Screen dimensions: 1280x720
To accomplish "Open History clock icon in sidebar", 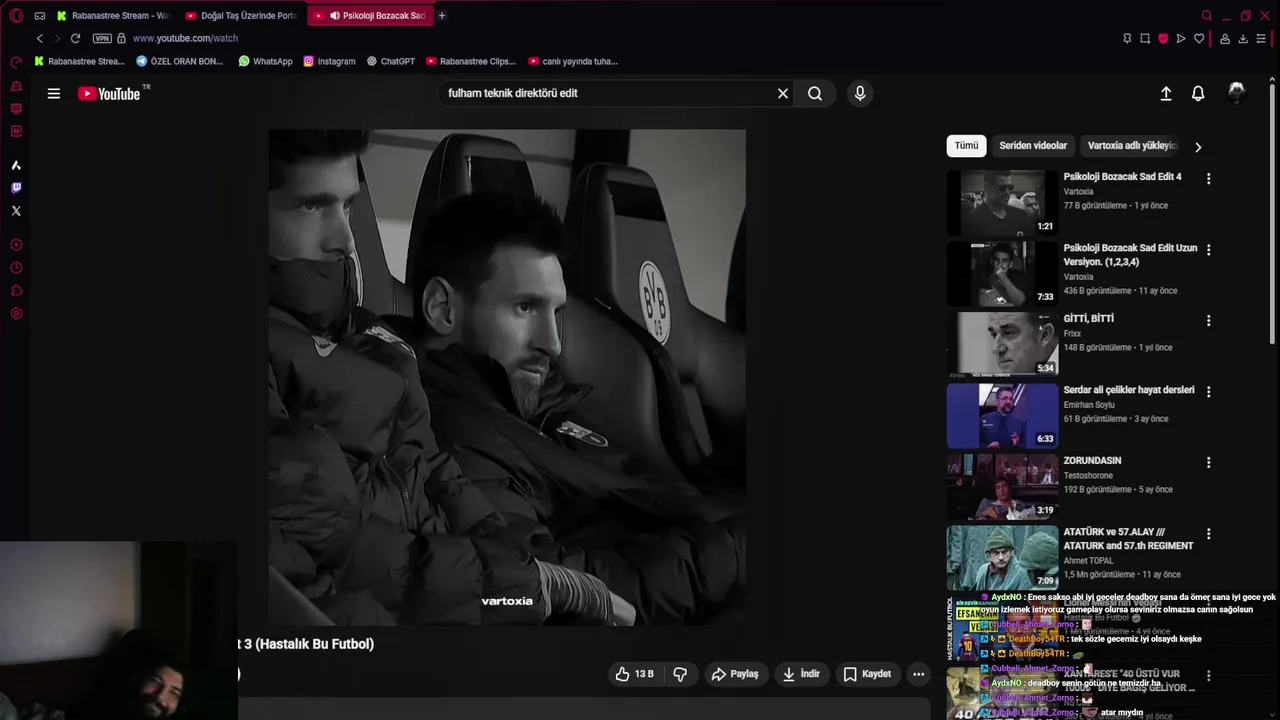I will 16,268.
